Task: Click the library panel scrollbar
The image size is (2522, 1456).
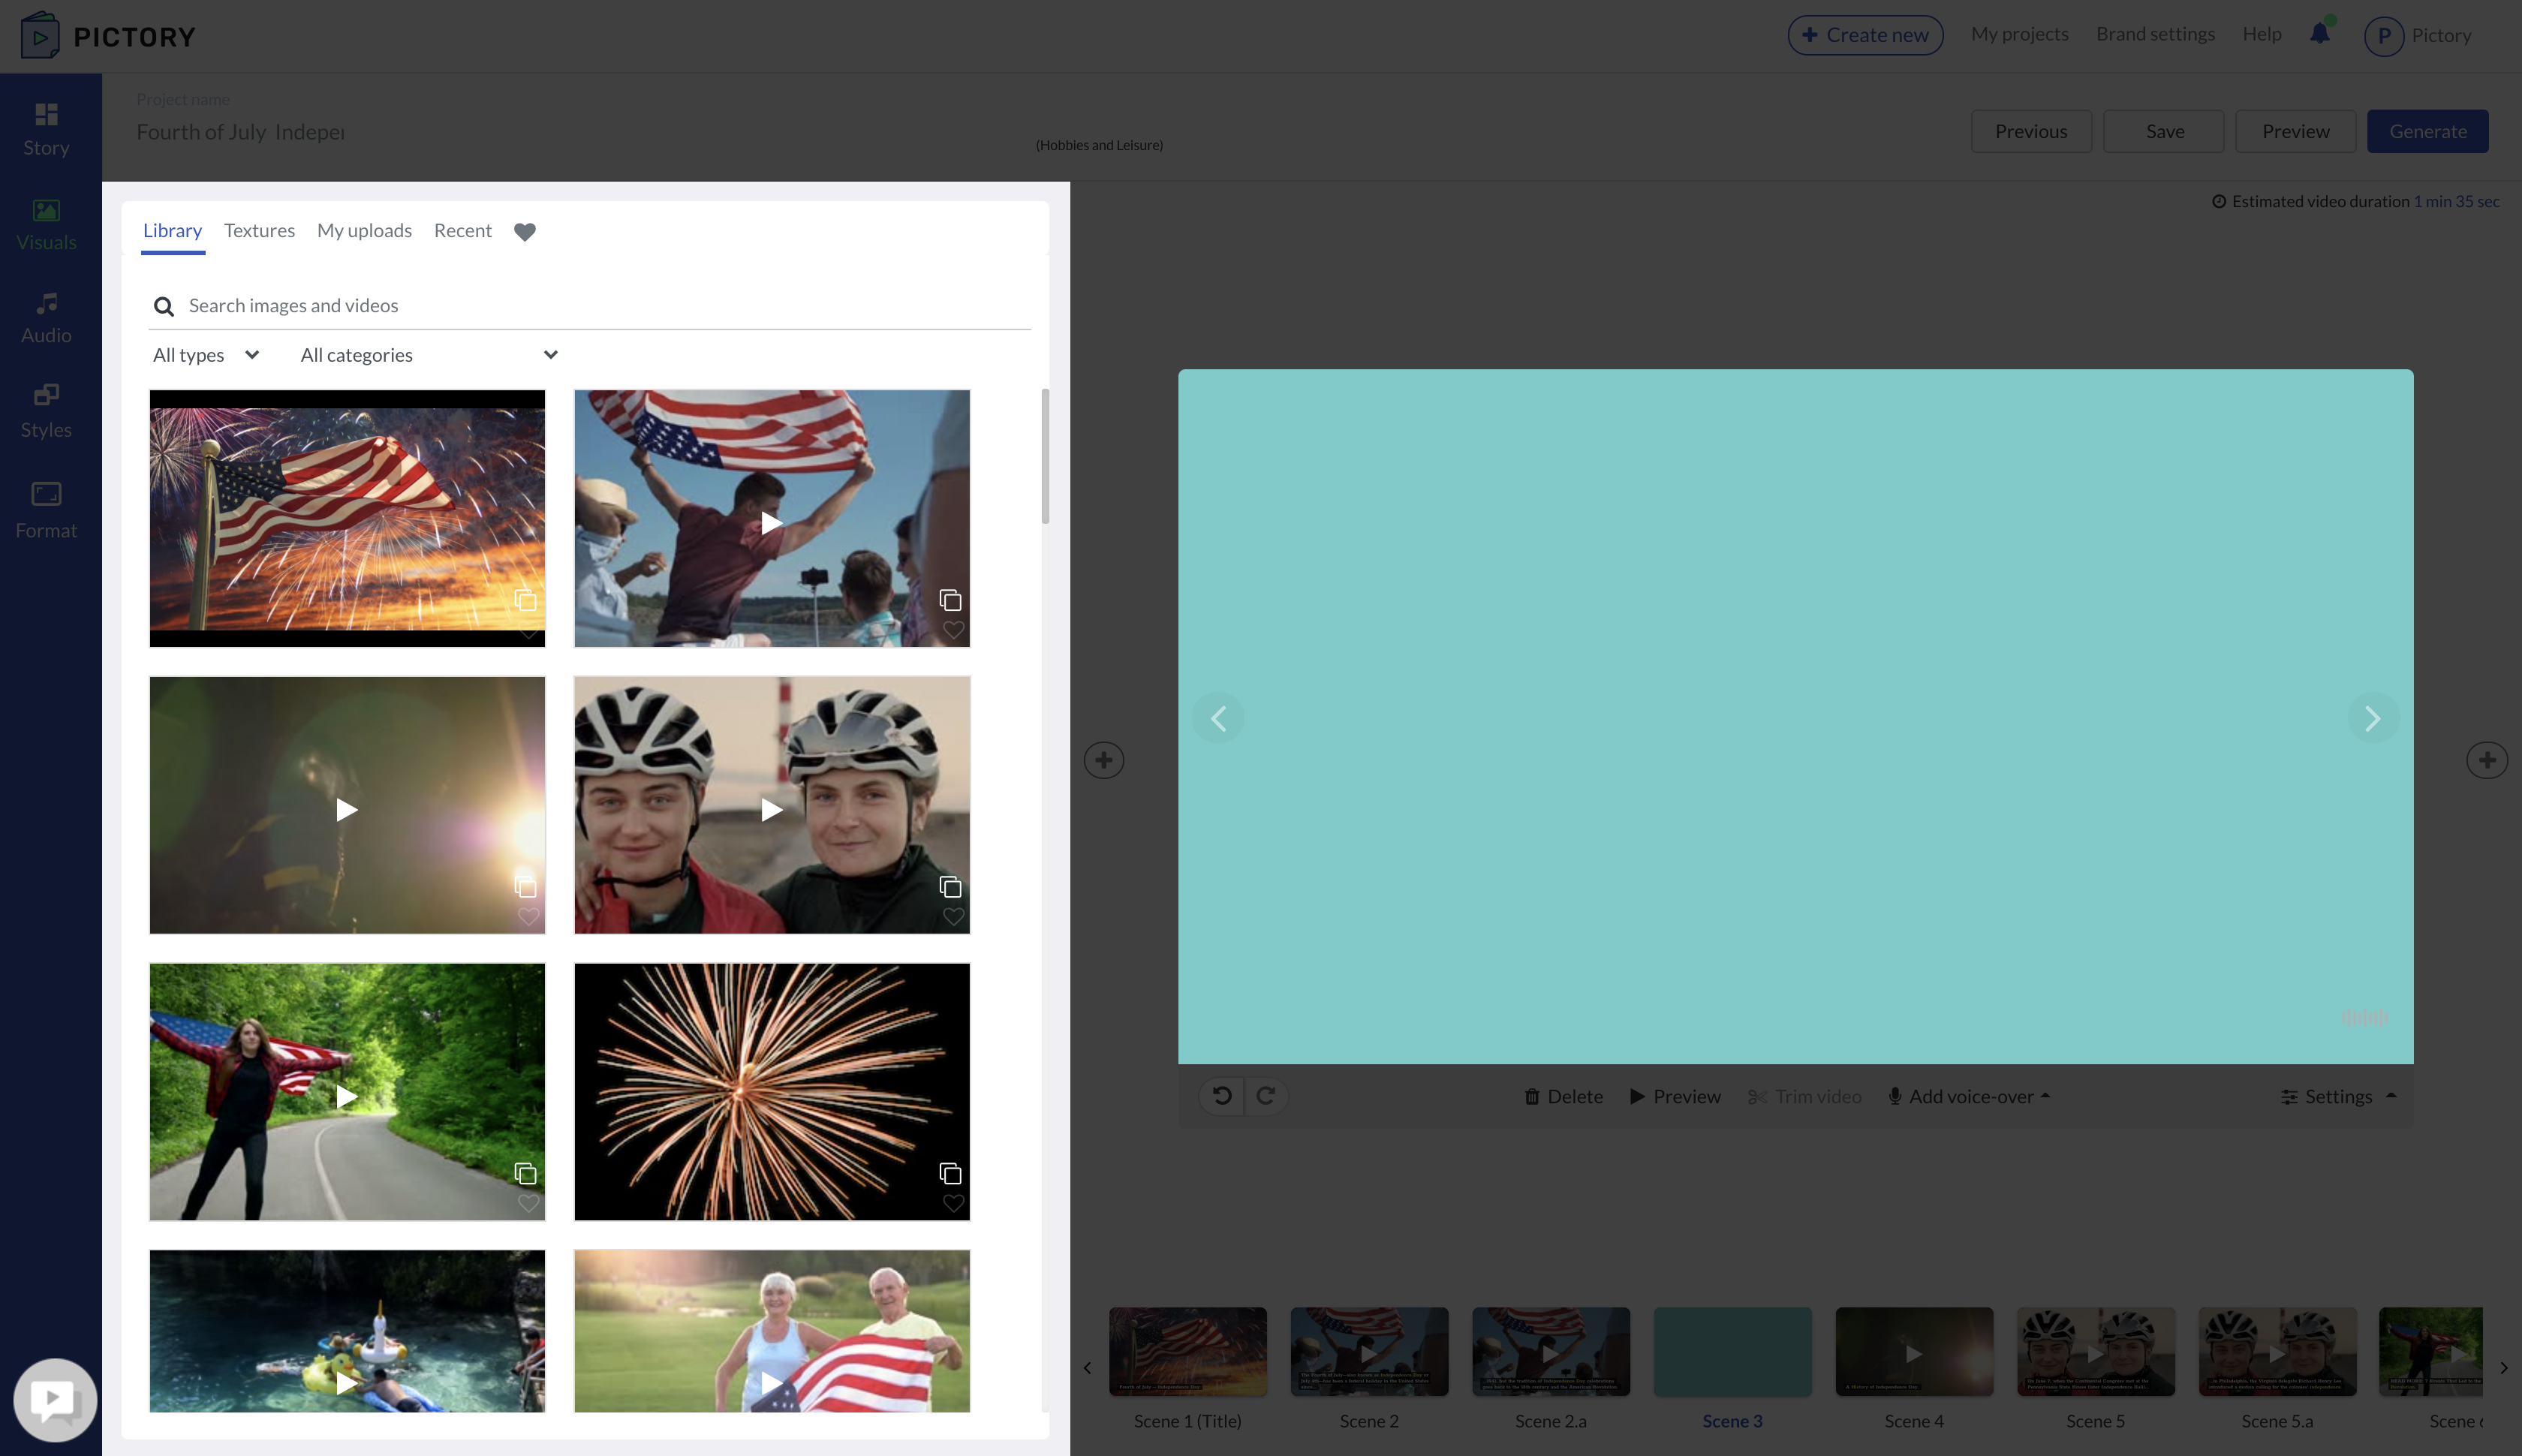Action: point(1045,457)
